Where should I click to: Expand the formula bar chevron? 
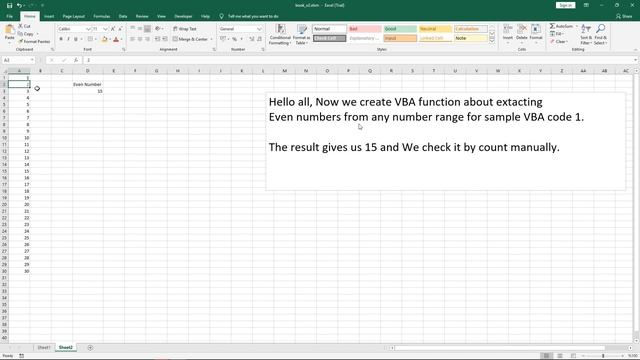coord(636,60)
